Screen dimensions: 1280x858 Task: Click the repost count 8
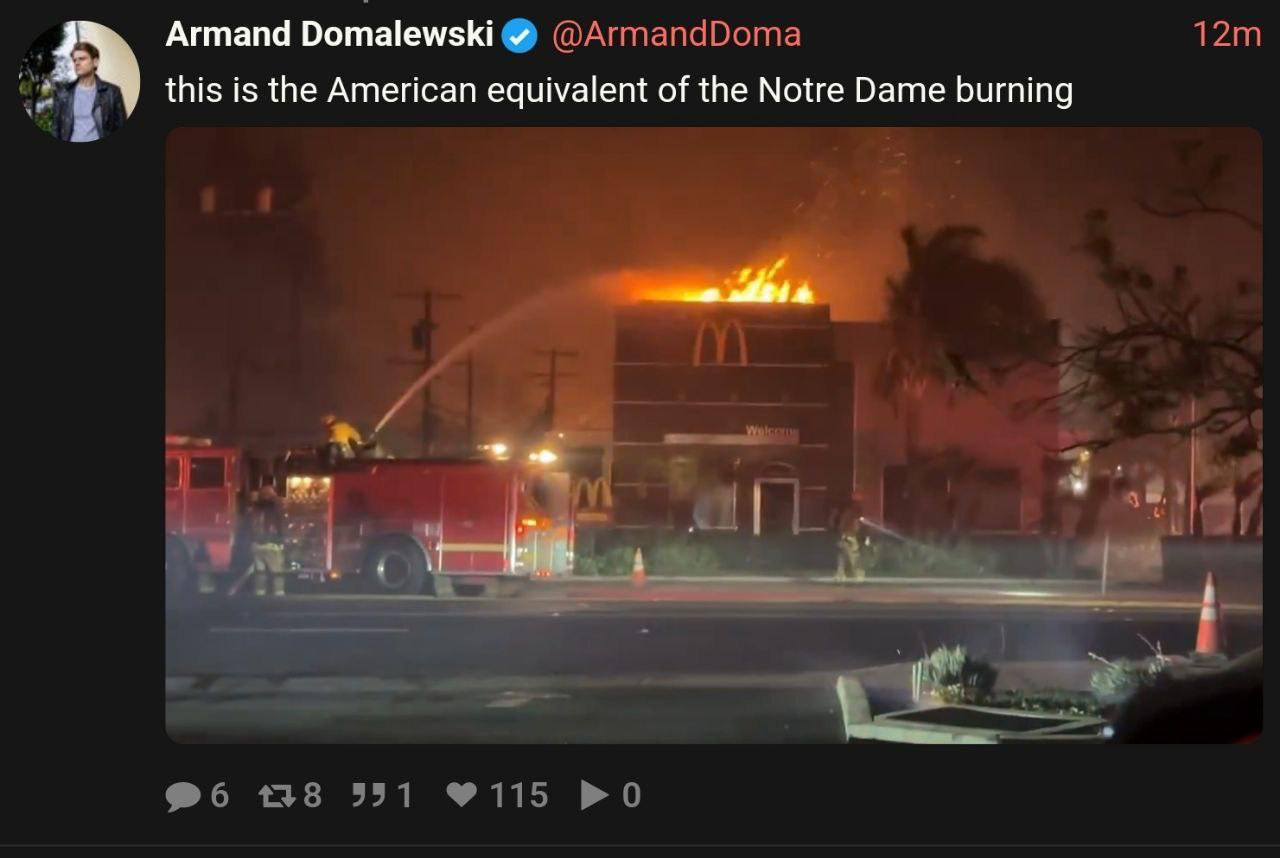coord(312,795)
